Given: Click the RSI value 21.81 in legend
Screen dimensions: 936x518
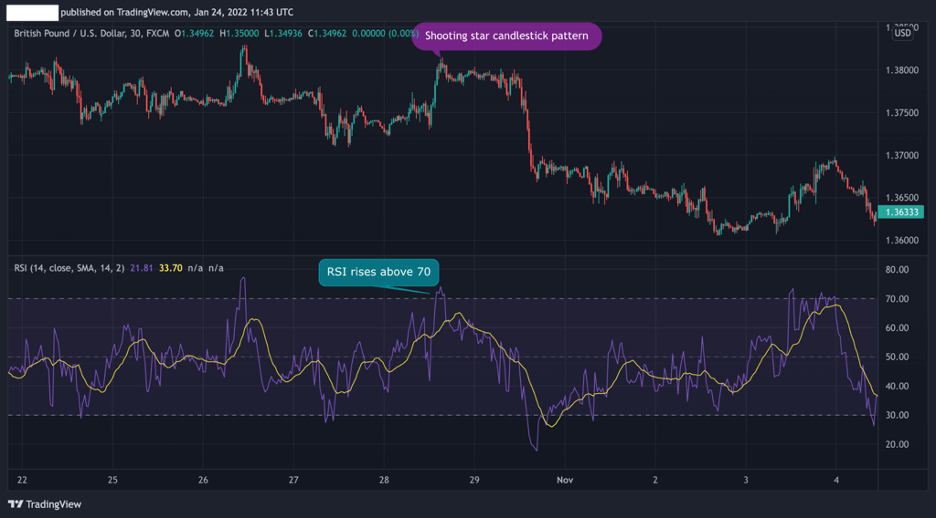Looking at the screenshot, I should pyautogui.click(x=141, y=268).
